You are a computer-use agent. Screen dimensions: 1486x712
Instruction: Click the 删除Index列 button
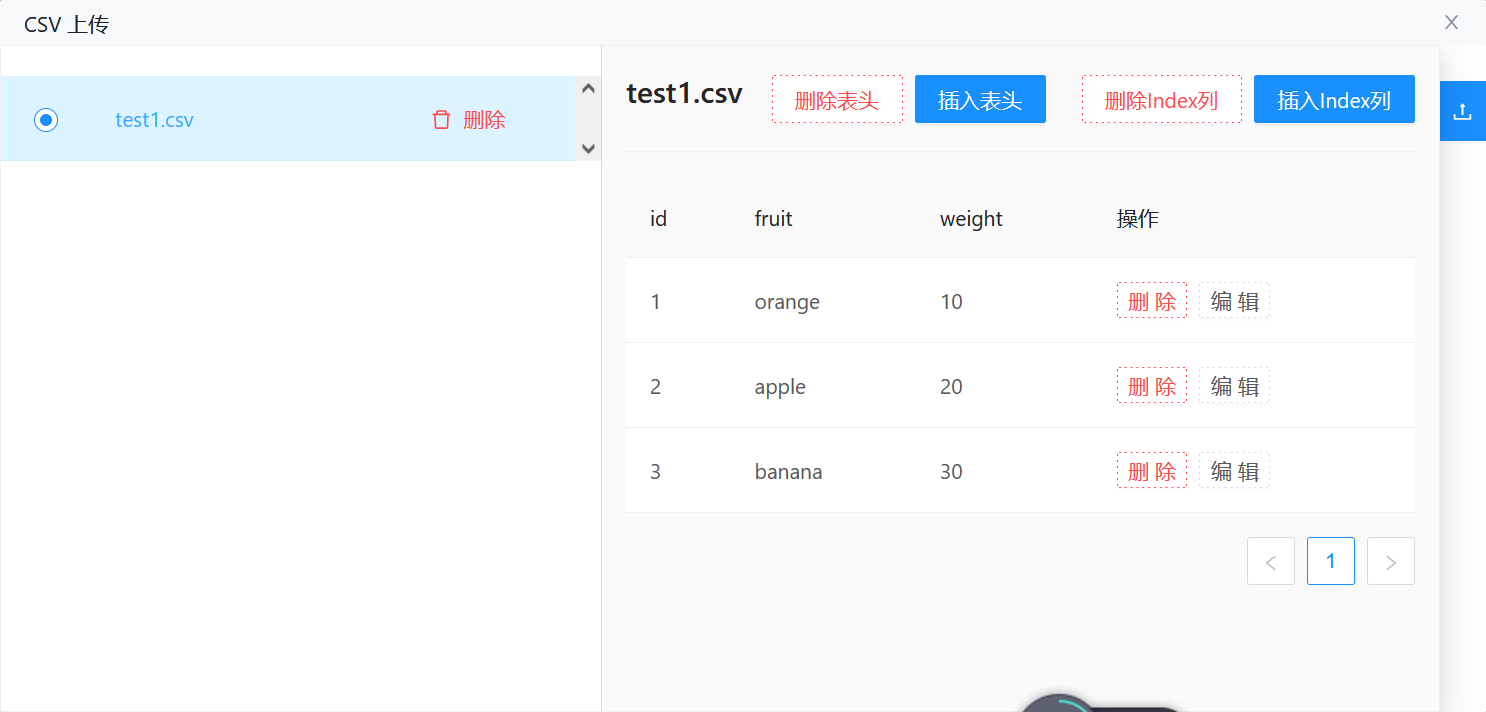pyautogui.click(x=1161, y=100)
